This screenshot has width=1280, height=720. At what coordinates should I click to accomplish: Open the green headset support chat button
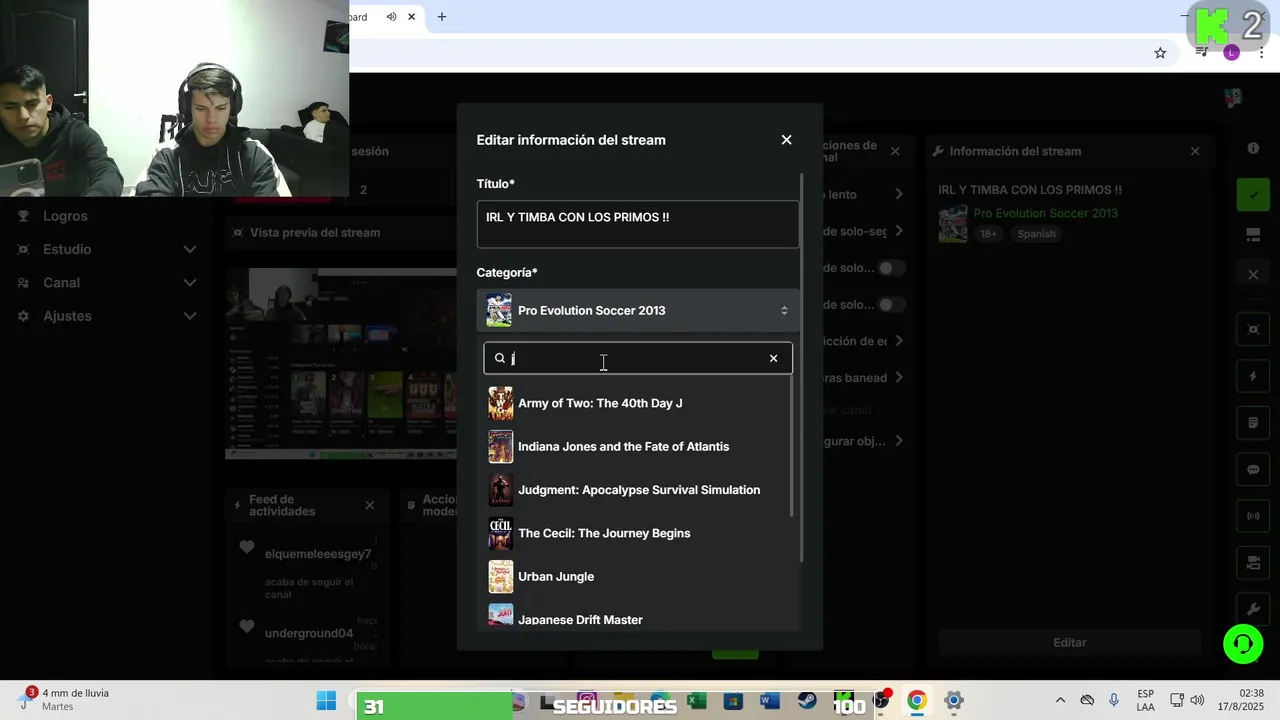point(1243,644)
